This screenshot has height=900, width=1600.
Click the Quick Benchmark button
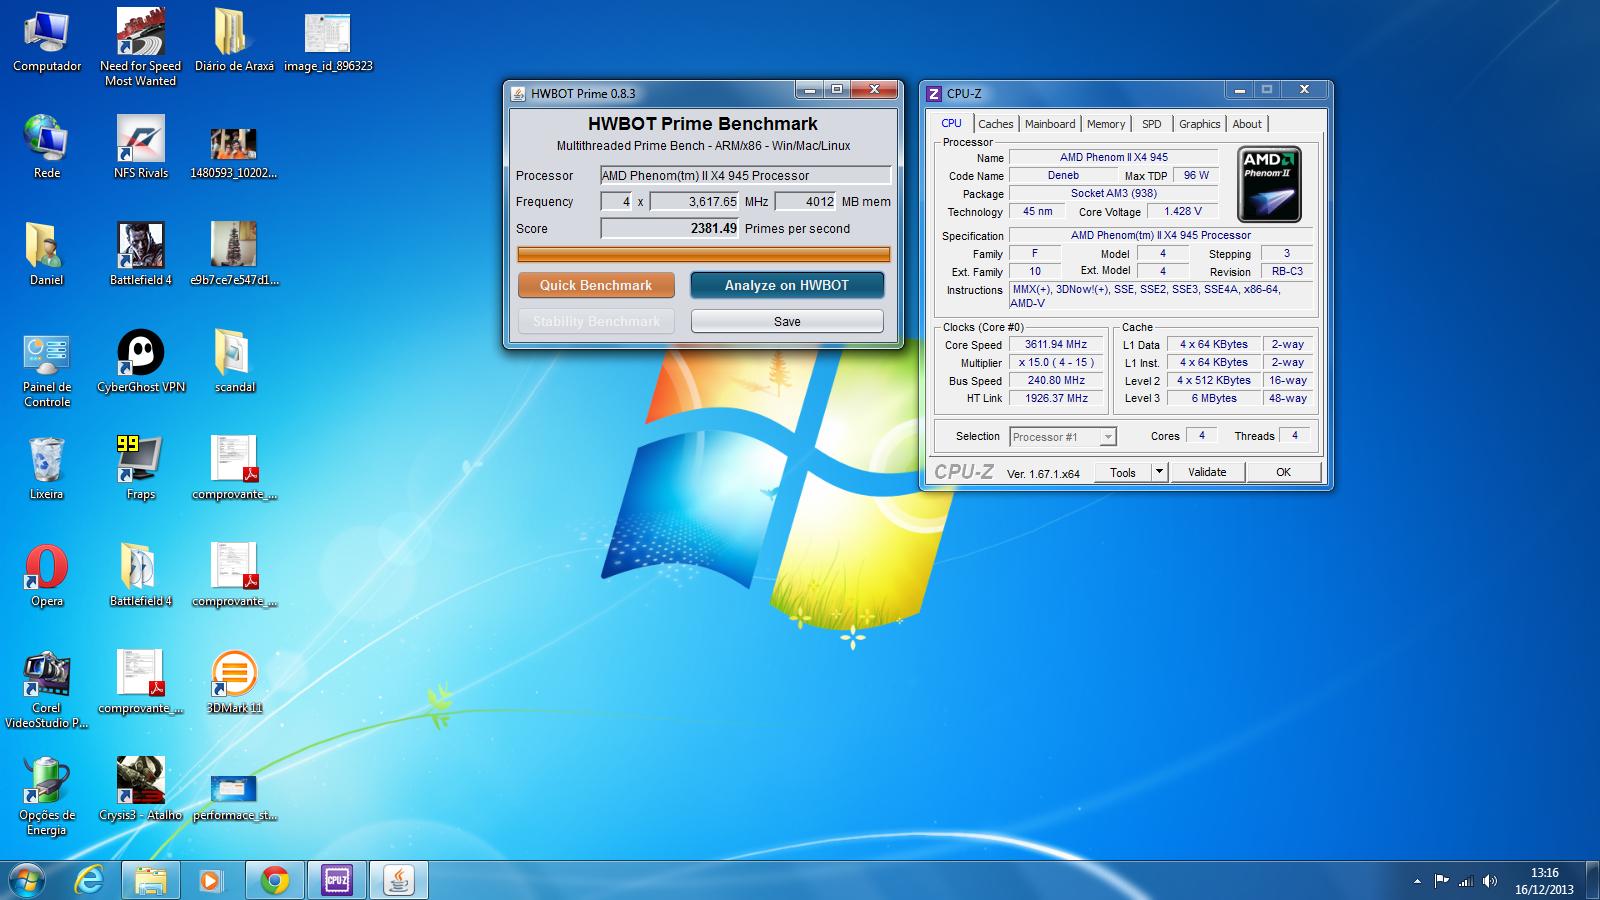[x=596, y=285]
